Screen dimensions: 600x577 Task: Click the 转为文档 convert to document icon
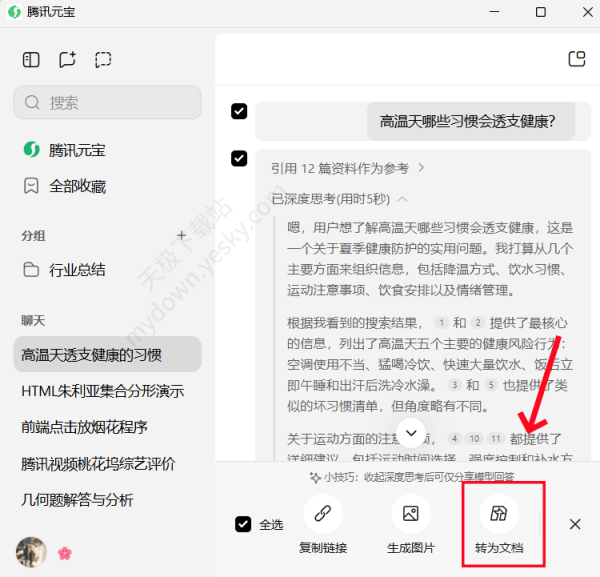[x=498, y=515]
